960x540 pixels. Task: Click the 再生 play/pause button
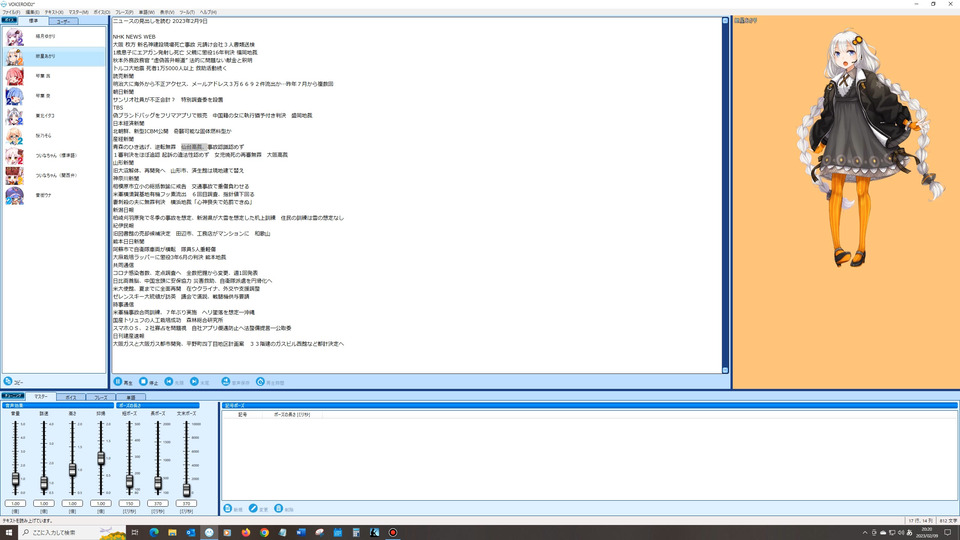118,381
